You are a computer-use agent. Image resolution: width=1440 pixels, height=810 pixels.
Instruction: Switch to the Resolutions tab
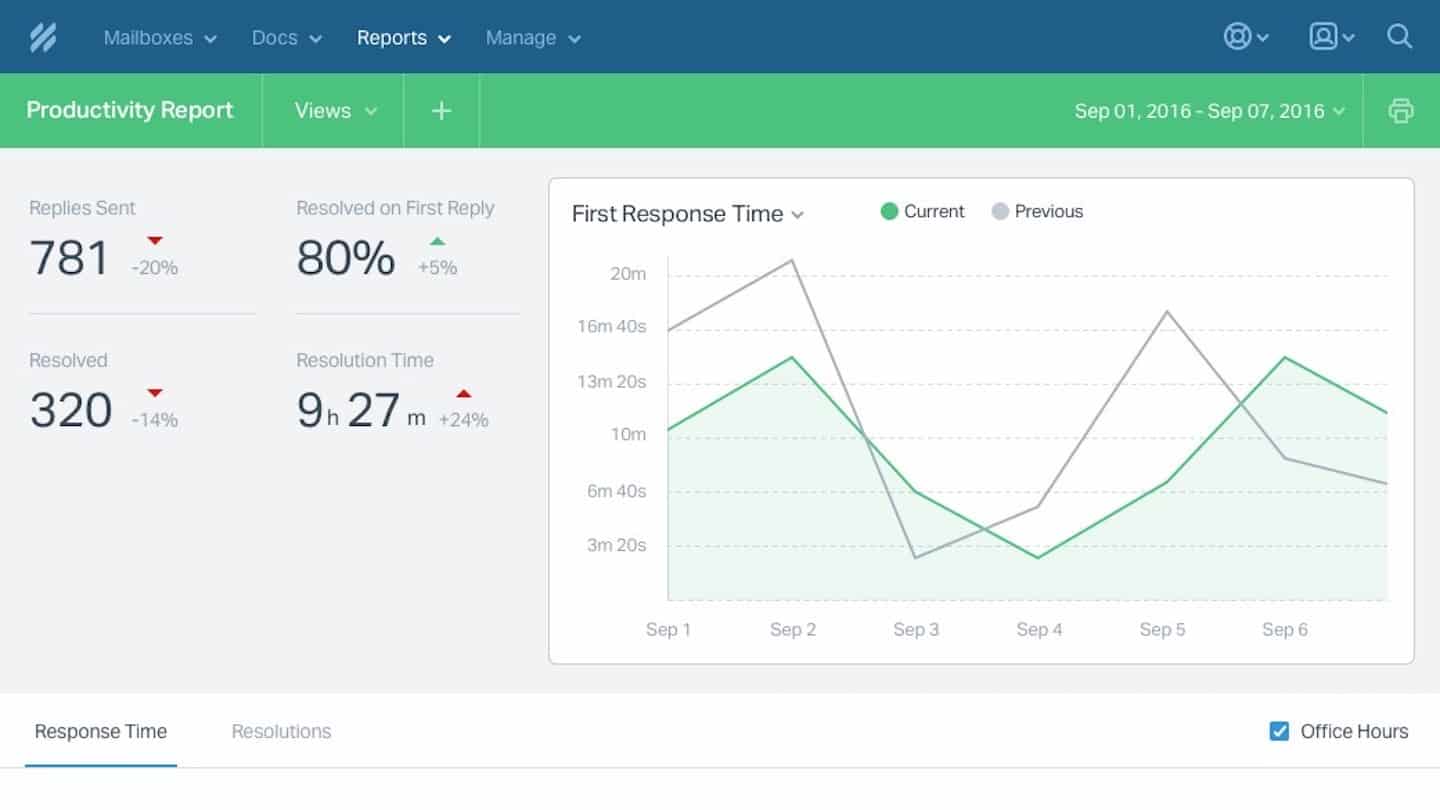(281, 731)
